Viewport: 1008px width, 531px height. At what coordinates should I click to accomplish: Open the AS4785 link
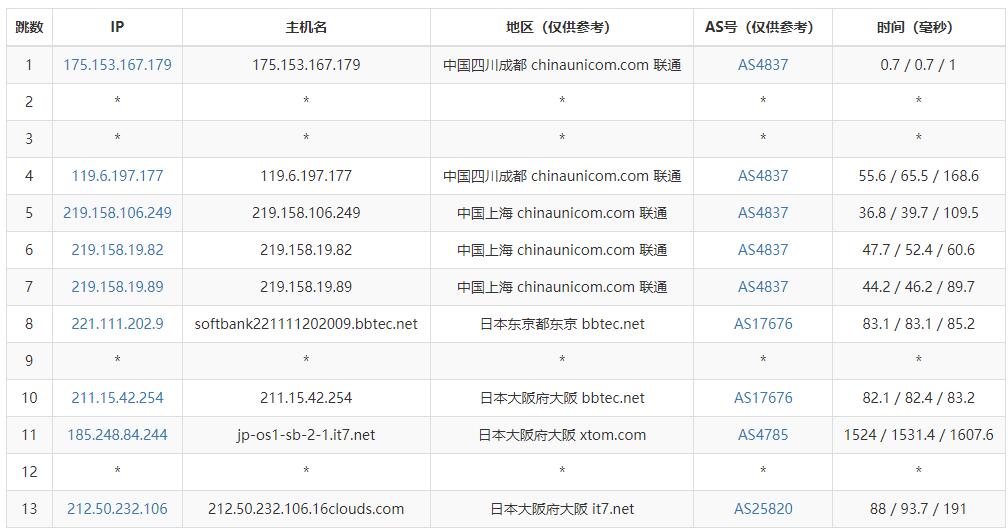[762, 435]
